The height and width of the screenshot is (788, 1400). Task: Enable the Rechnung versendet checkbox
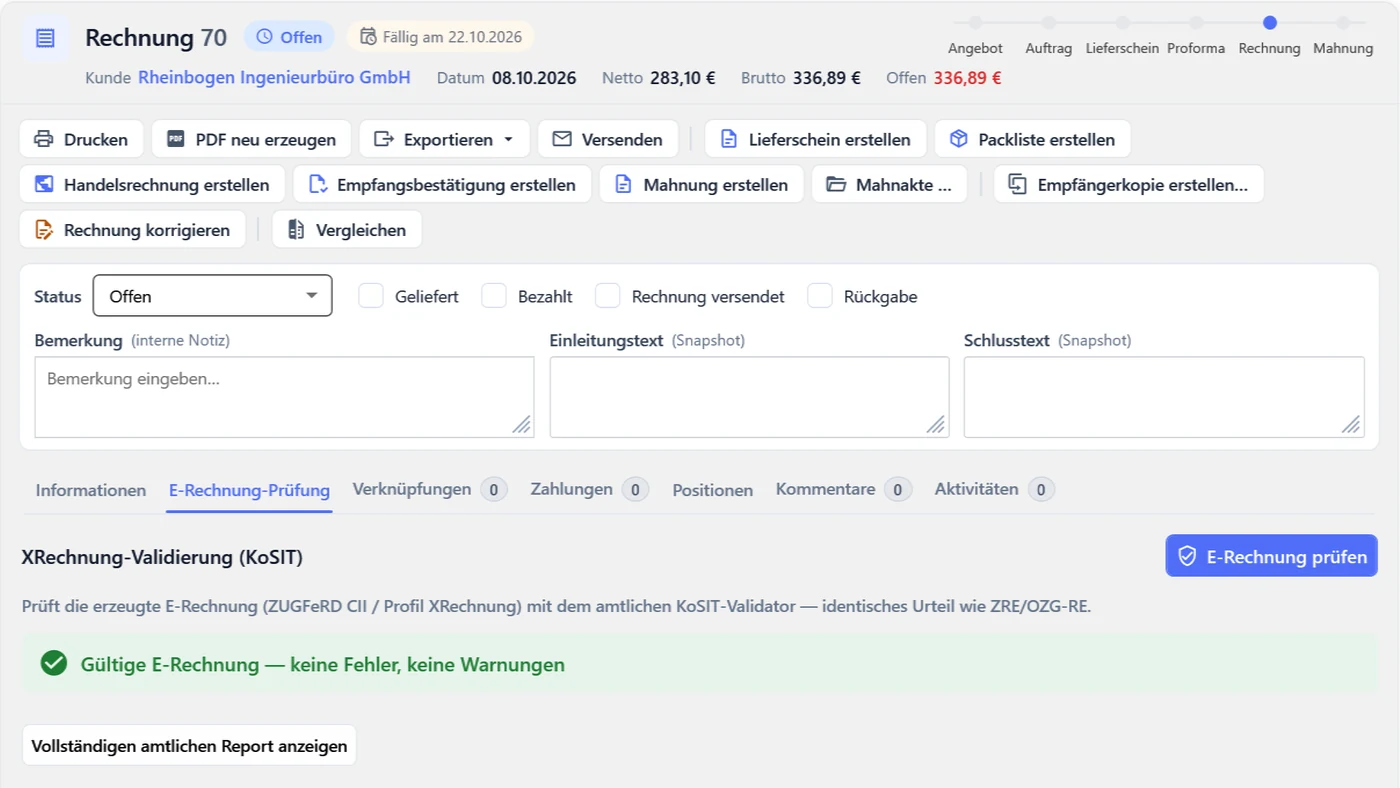pyautogui.click(x=608, y=296)
